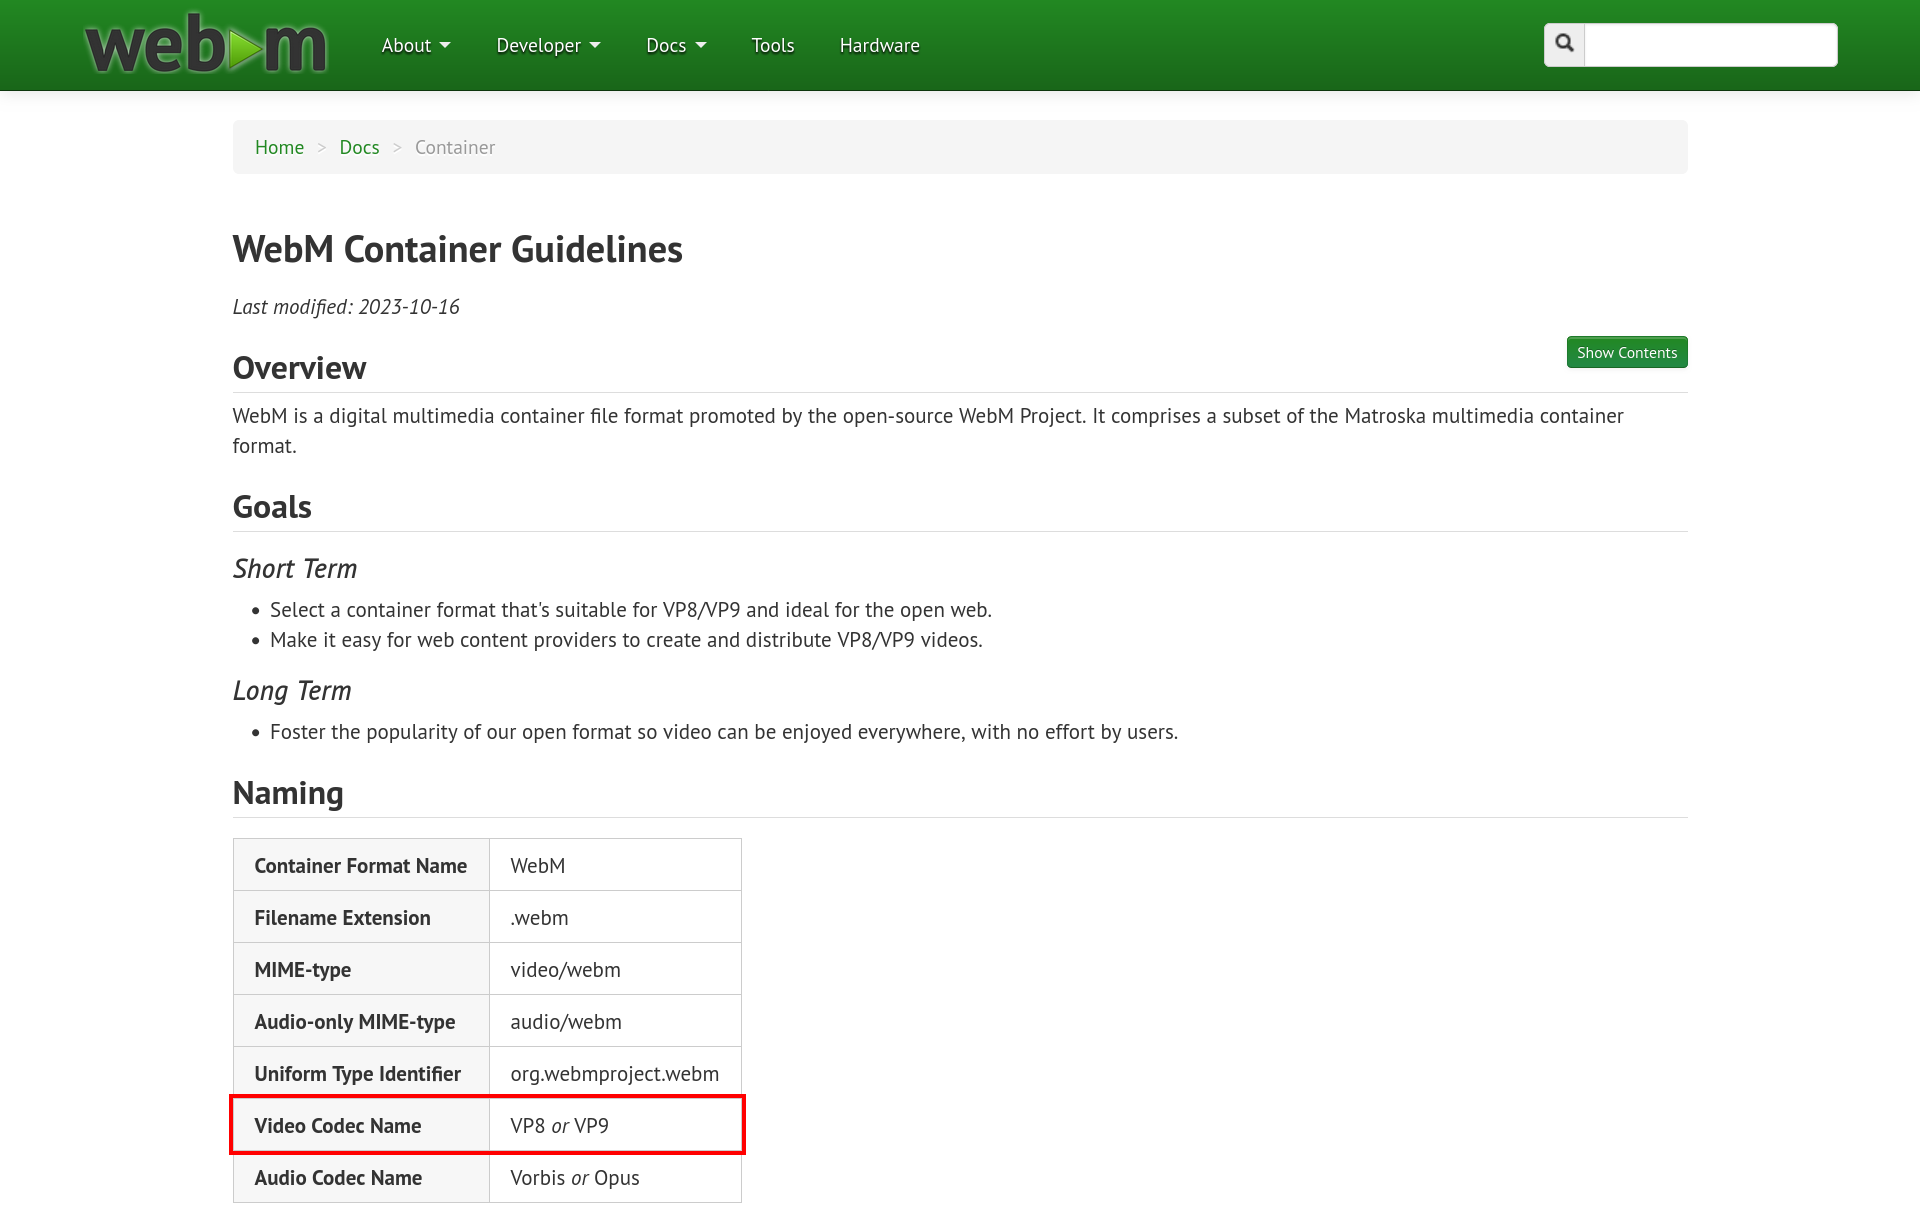This screenshot has height=1222, width=1920.
Task: Click the bullet starting 'Make it easy'
Action: point(626,640)
